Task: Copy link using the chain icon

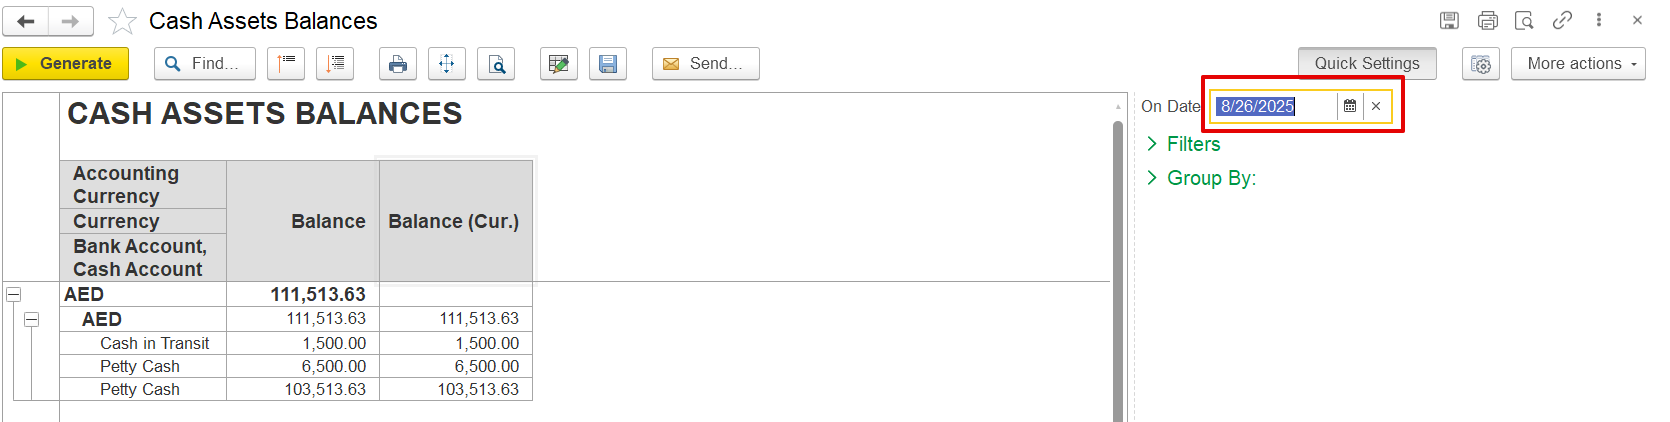Action: [1562, 20]
